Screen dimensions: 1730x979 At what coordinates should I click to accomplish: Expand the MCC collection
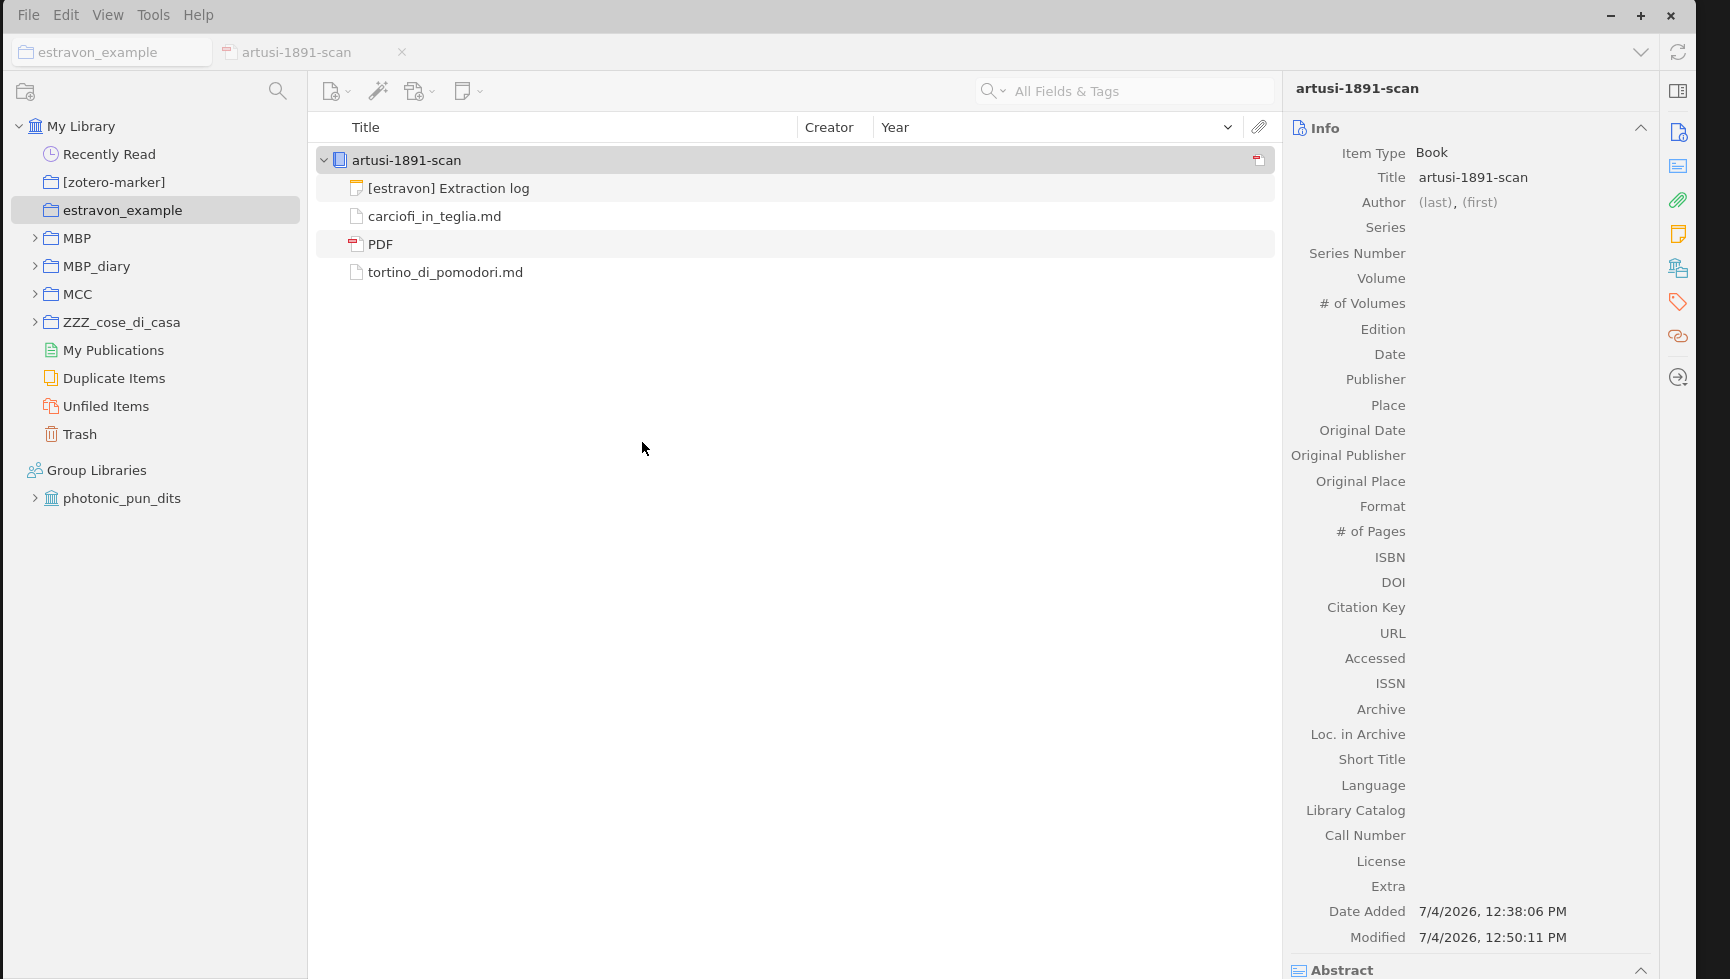pos(35,294)
